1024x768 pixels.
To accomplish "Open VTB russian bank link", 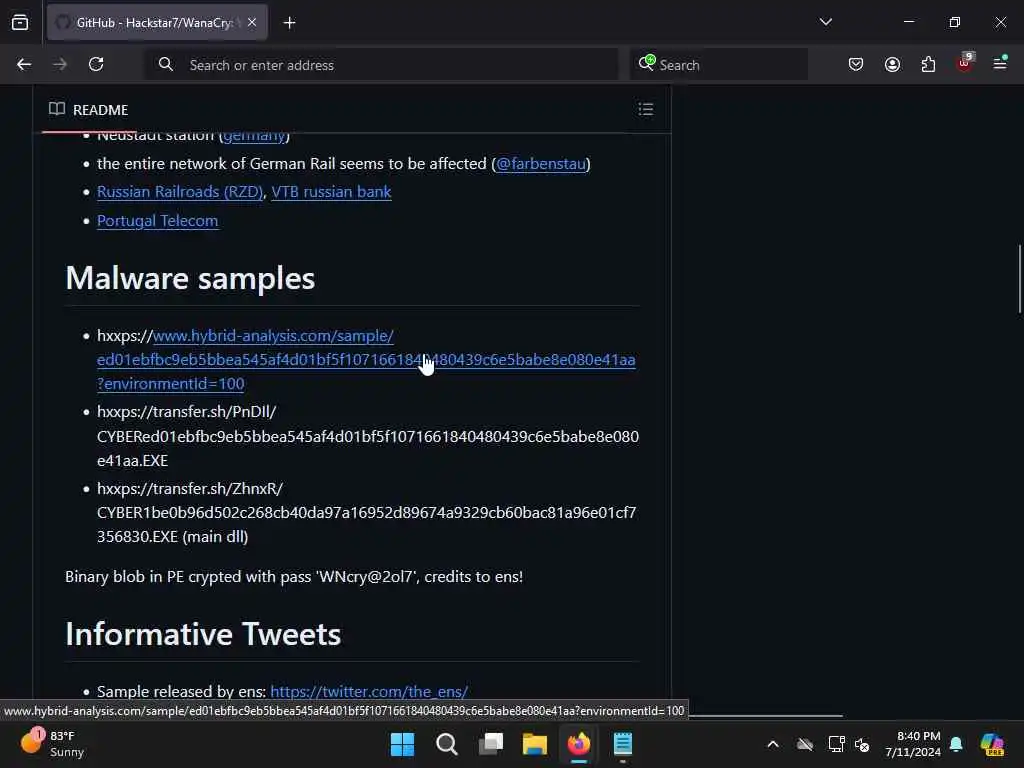I will (x=331, y=192).
